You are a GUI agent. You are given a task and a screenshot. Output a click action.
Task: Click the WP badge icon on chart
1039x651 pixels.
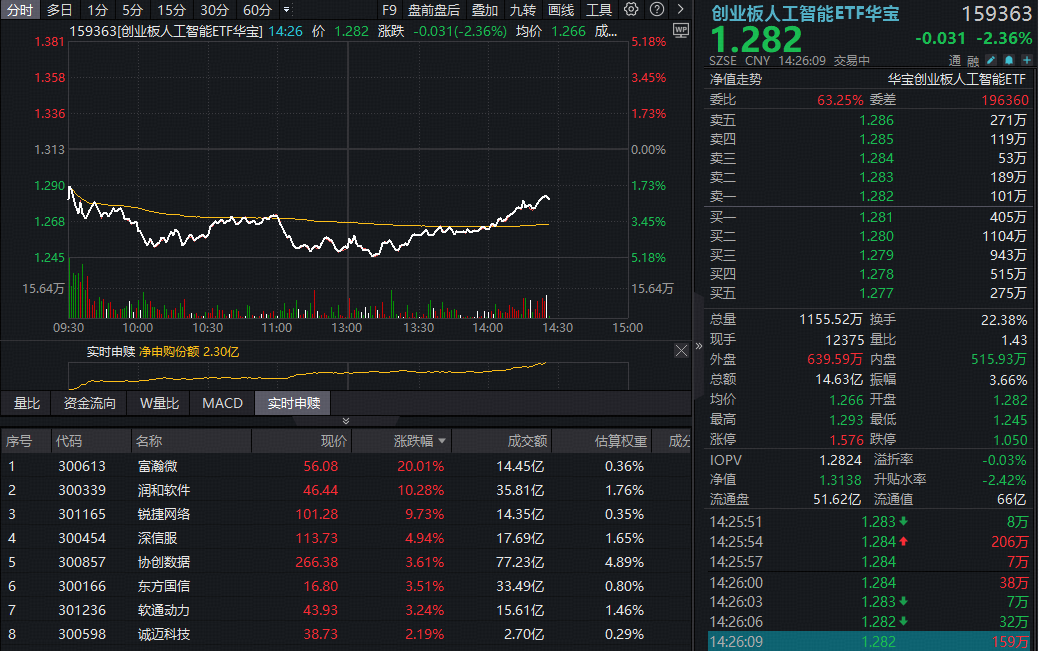click(681, 30)
